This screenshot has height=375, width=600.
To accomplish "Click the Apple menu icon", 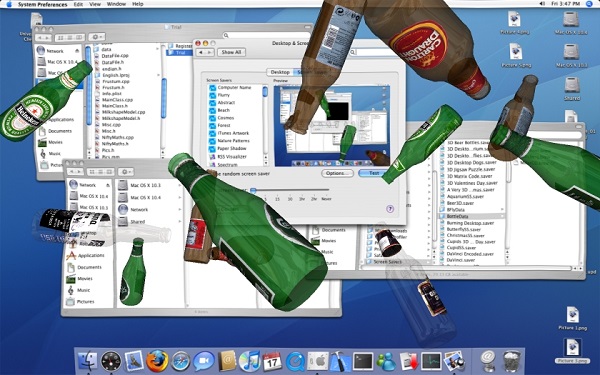I will coord(9,4).
